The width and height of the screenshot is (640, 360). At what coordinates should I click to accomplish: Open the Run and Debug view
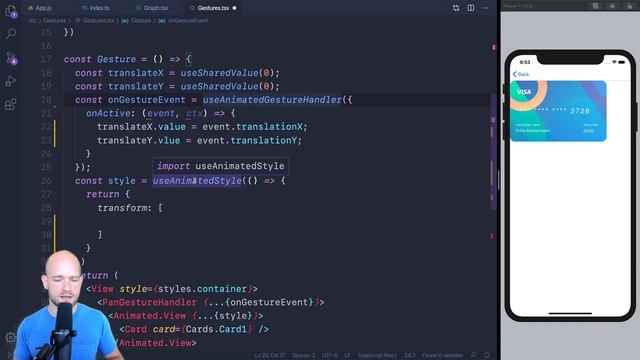[11, 81]
